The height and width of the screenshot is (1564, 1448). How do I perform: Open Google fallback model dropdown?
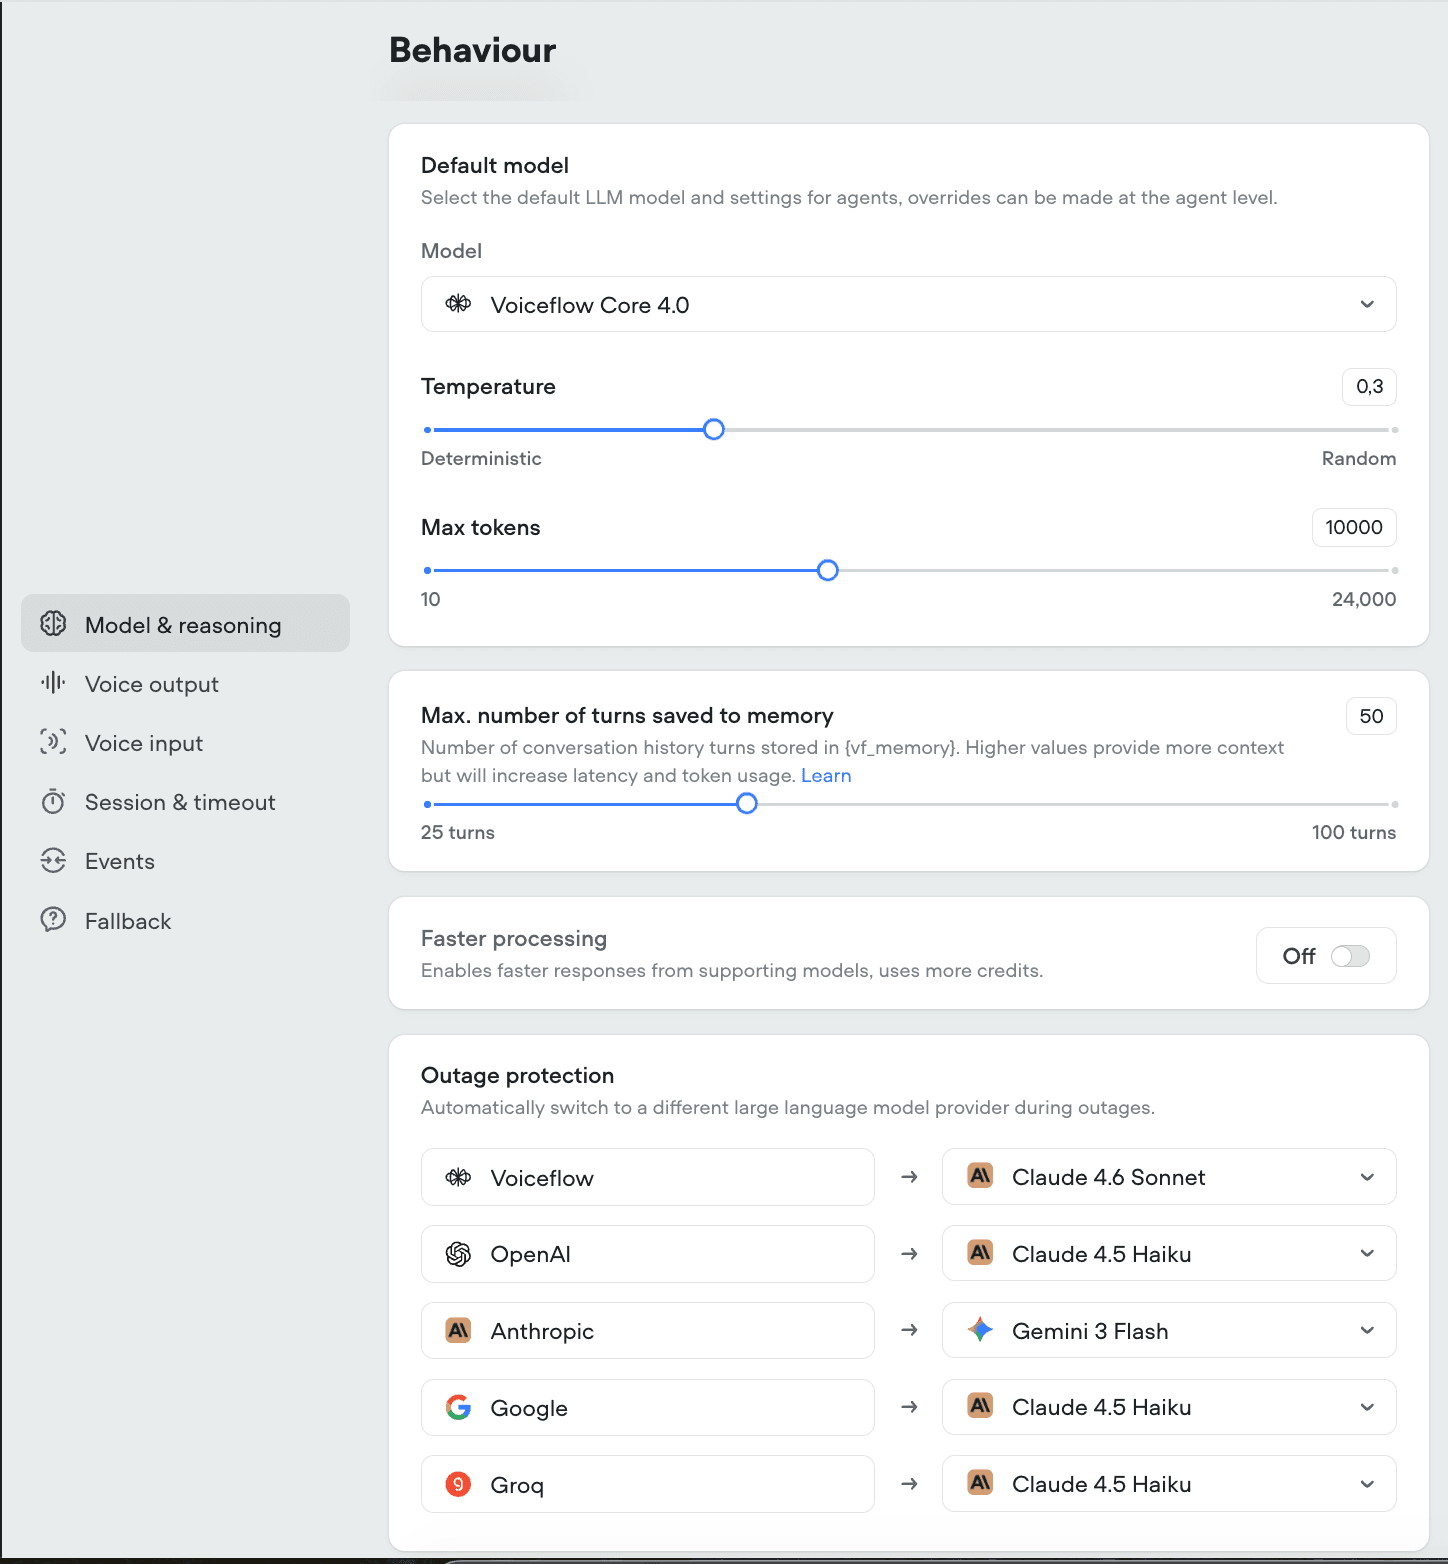pos(1169,1407)
